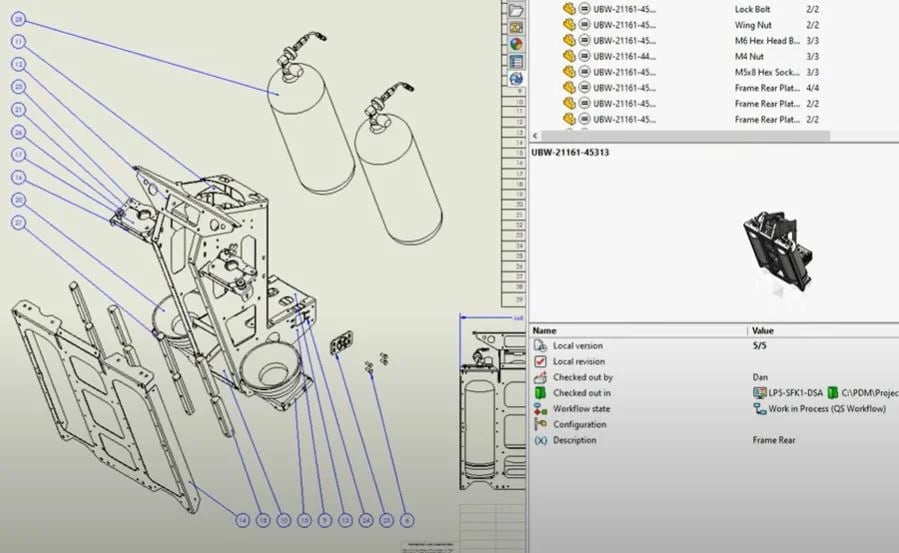
Task: Select balloon 8 in the drawing
Action: click(406, 520)
